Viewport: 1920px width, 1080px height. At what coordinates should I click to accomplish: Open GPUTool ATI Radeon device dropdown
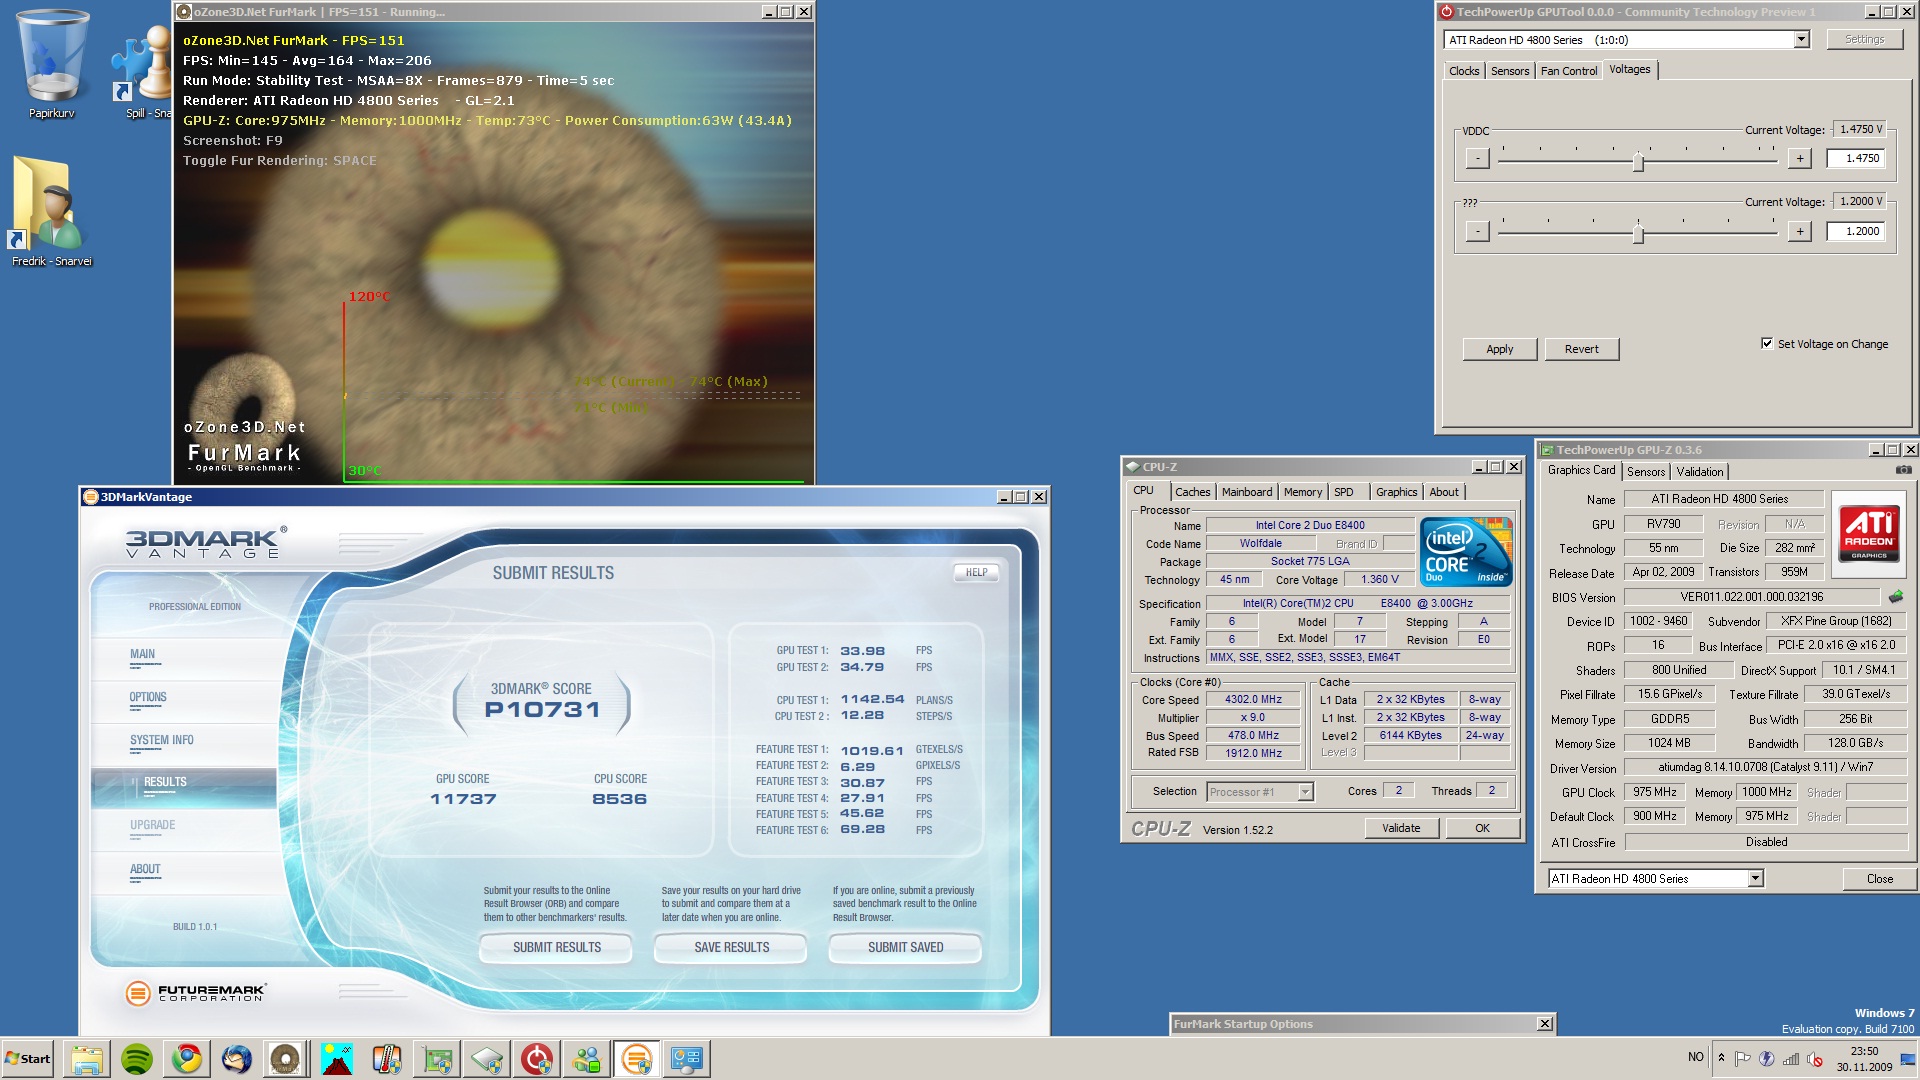pos(1801,39)
